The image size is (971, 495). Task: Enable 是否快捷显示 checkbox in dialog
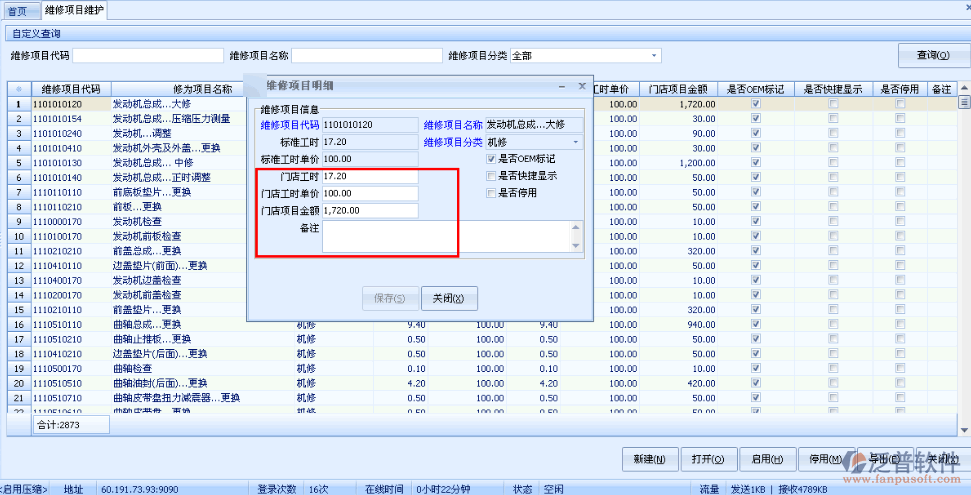click(490, 175)
